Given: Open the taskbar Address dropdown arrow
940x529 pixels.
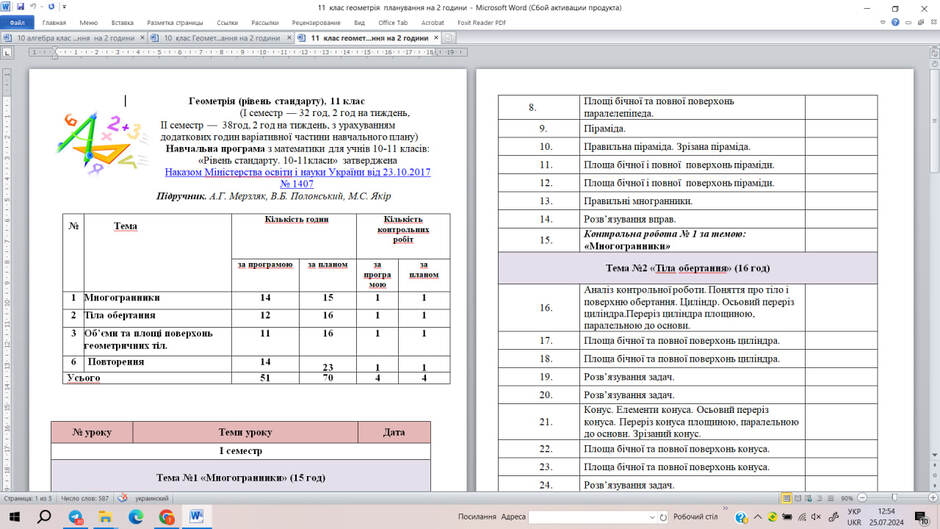Looking at the screenshot, I should (x=652, y=516).
